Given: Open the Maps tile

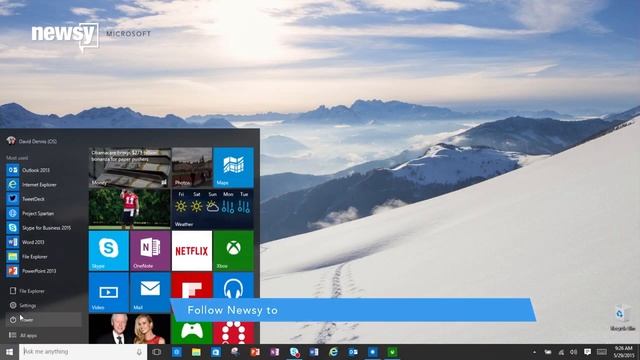Looking at the screenshot, I should pyautogui.click(x=233, y=167).
